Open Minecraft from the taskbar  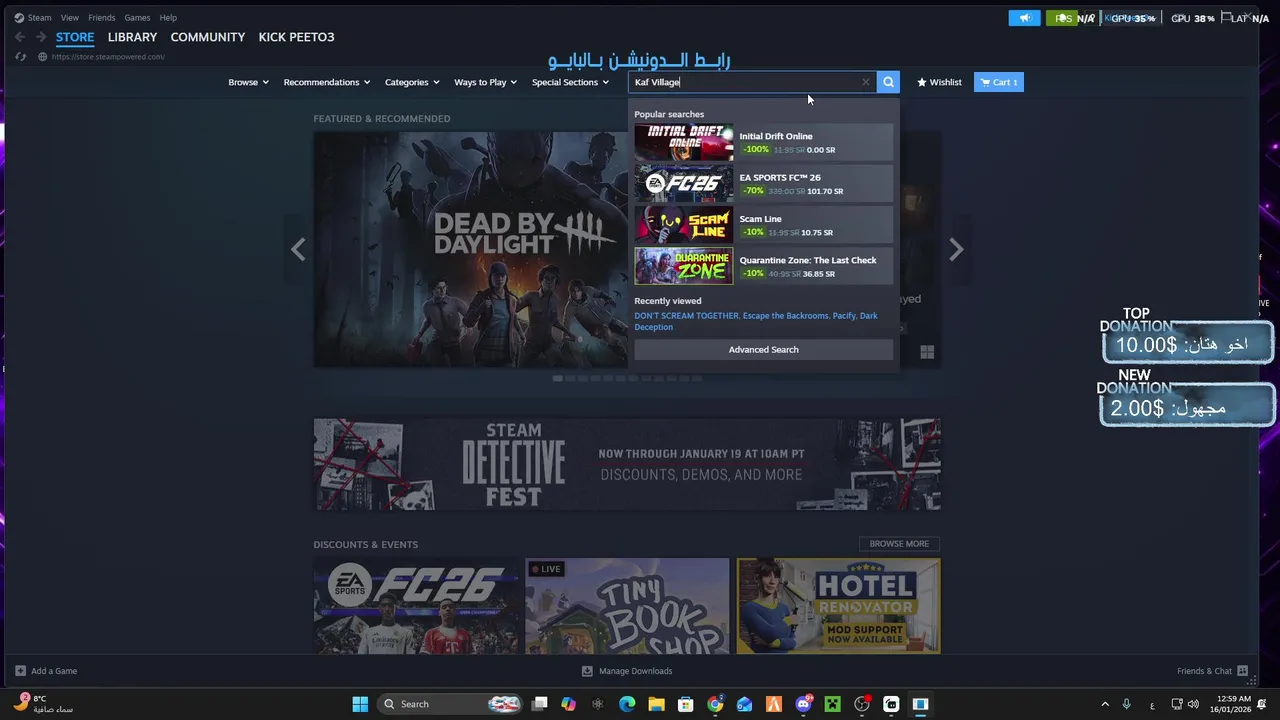tap(832, 704)
